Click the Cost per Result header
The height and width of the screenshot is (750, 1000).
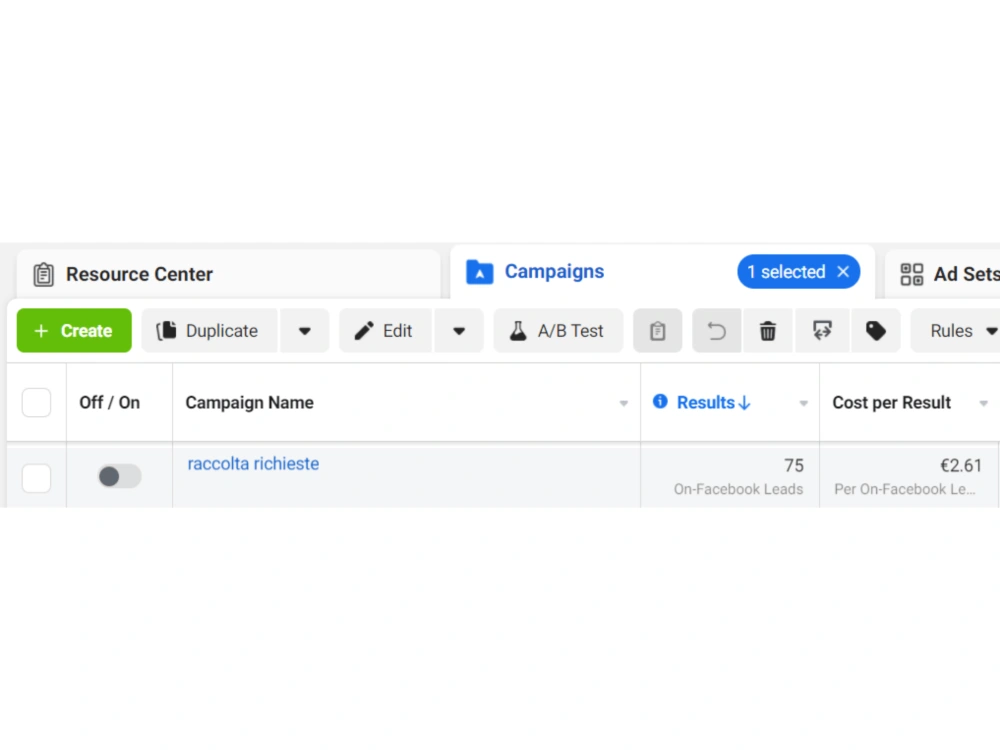tap(891, 402)
